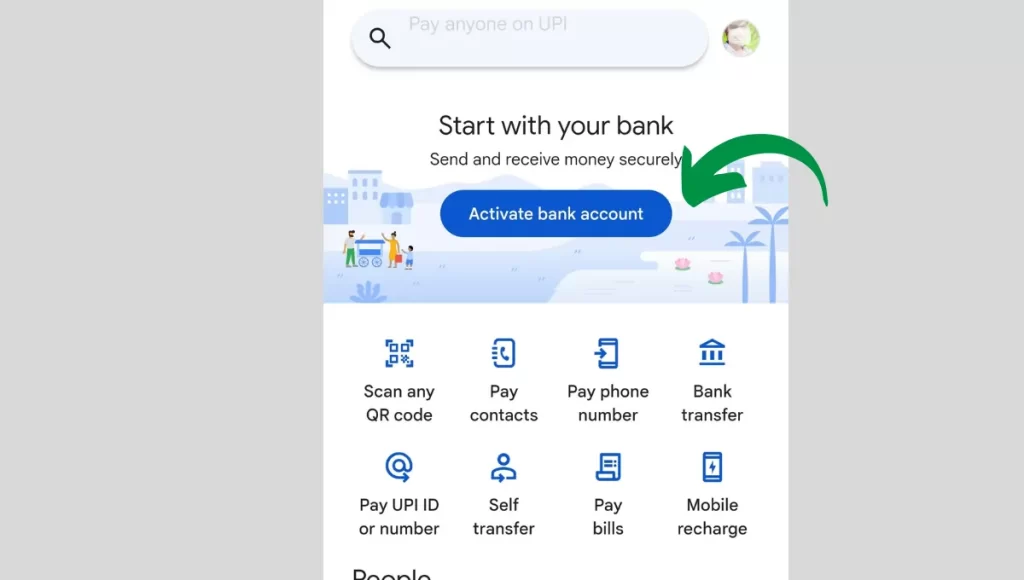Tap the Pay UPI ID or number icon
The width and height of the screenshot is (1024, 580).
[x=399, y=467]
